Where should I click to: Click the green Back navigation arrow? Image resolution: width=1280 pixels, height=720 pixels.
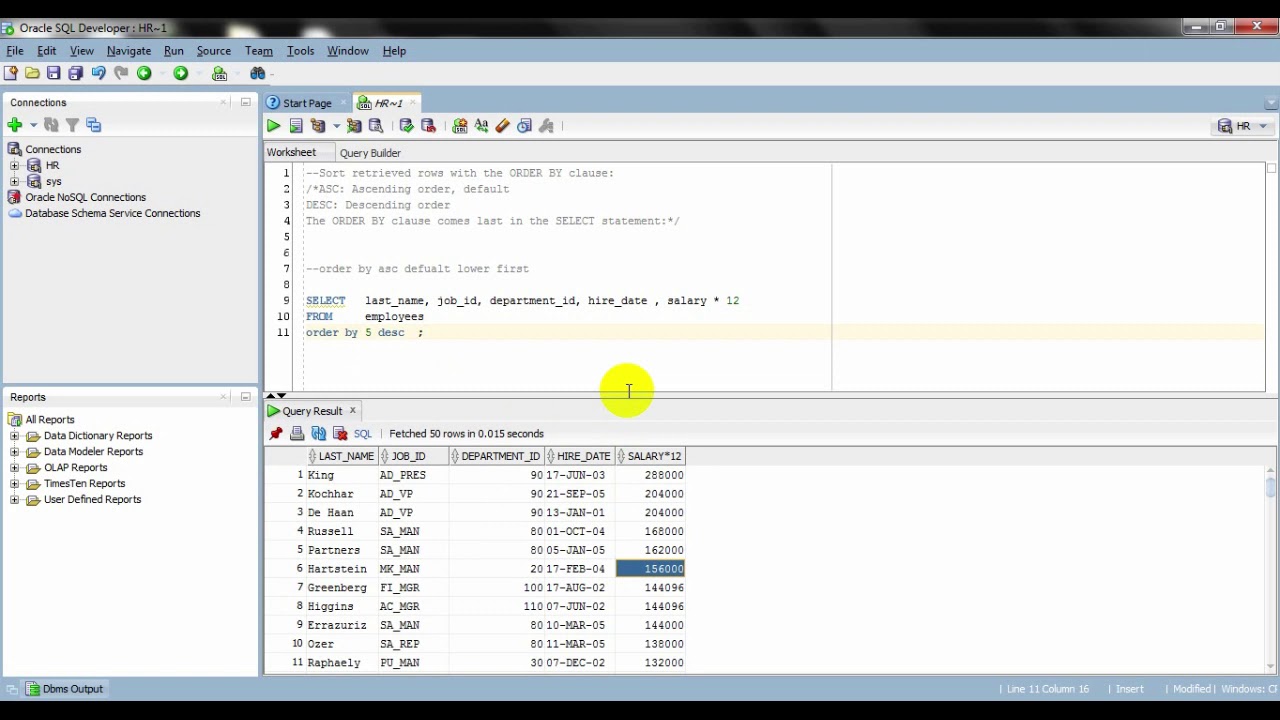click(x=144, y=73)
